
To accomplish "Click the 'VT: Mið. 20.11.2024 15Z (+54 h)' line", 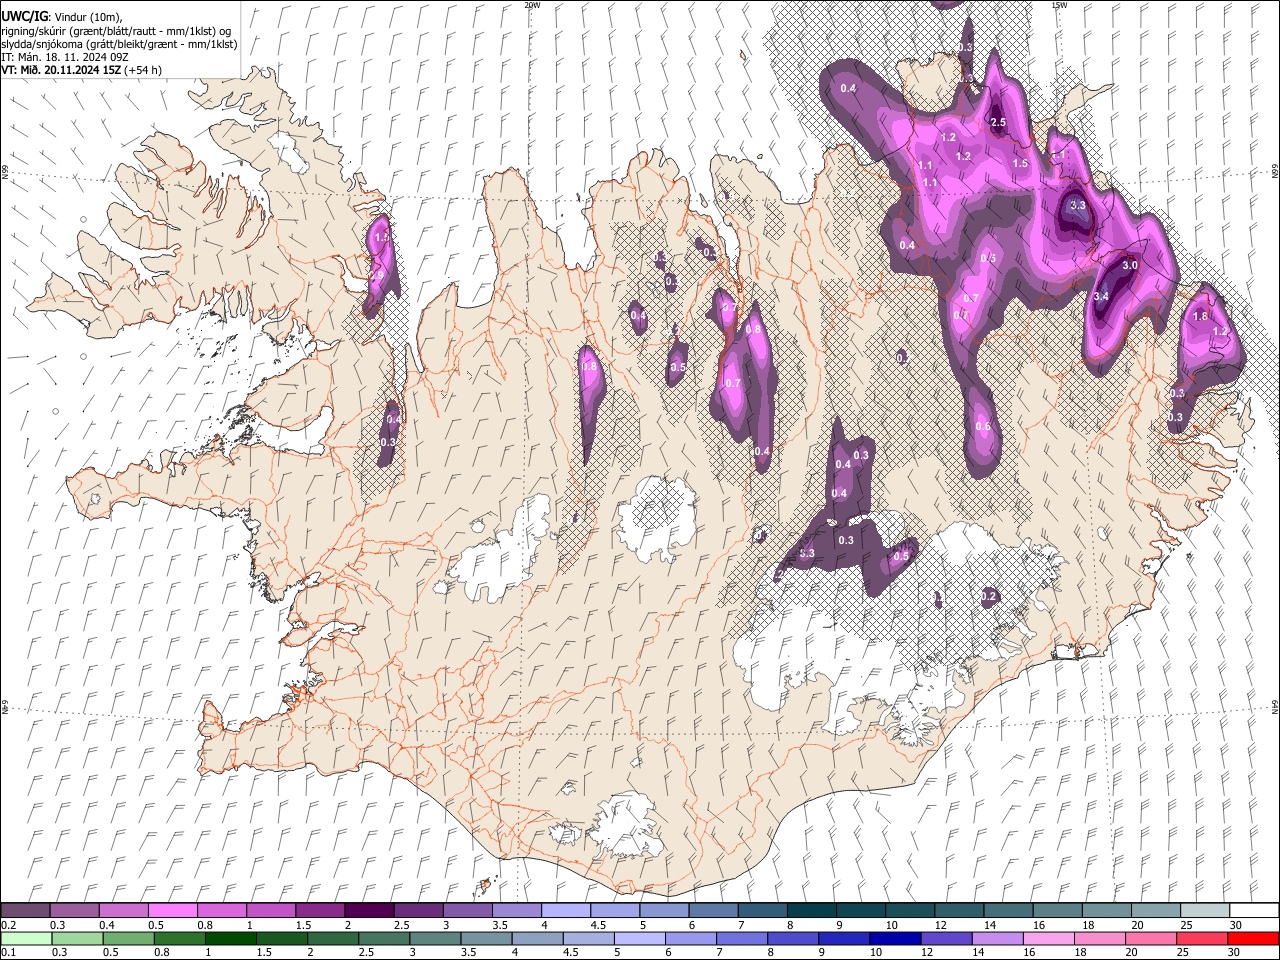I will pos(81,70).
